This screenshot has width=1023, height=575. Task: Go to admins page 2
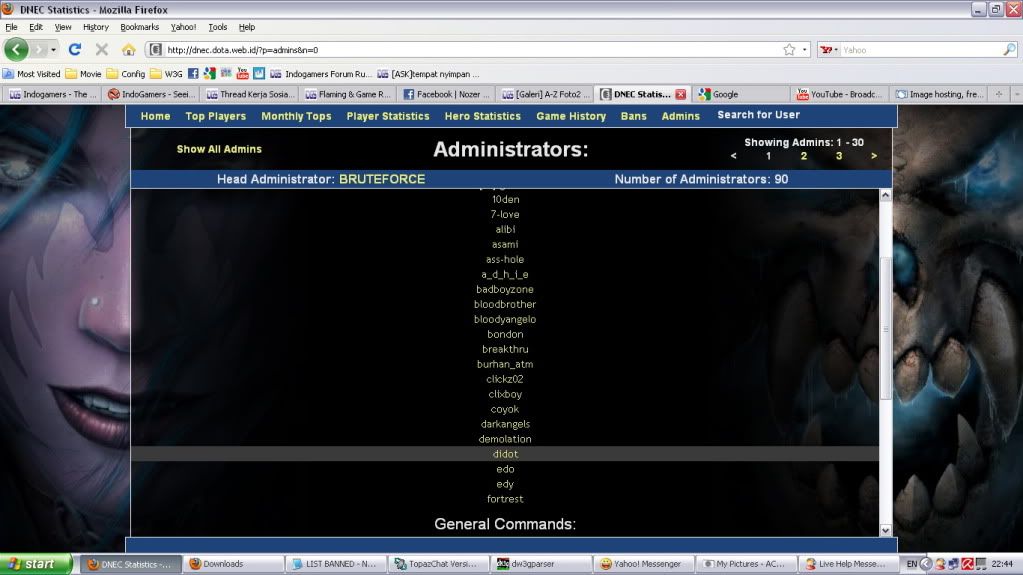click(804, 156)
